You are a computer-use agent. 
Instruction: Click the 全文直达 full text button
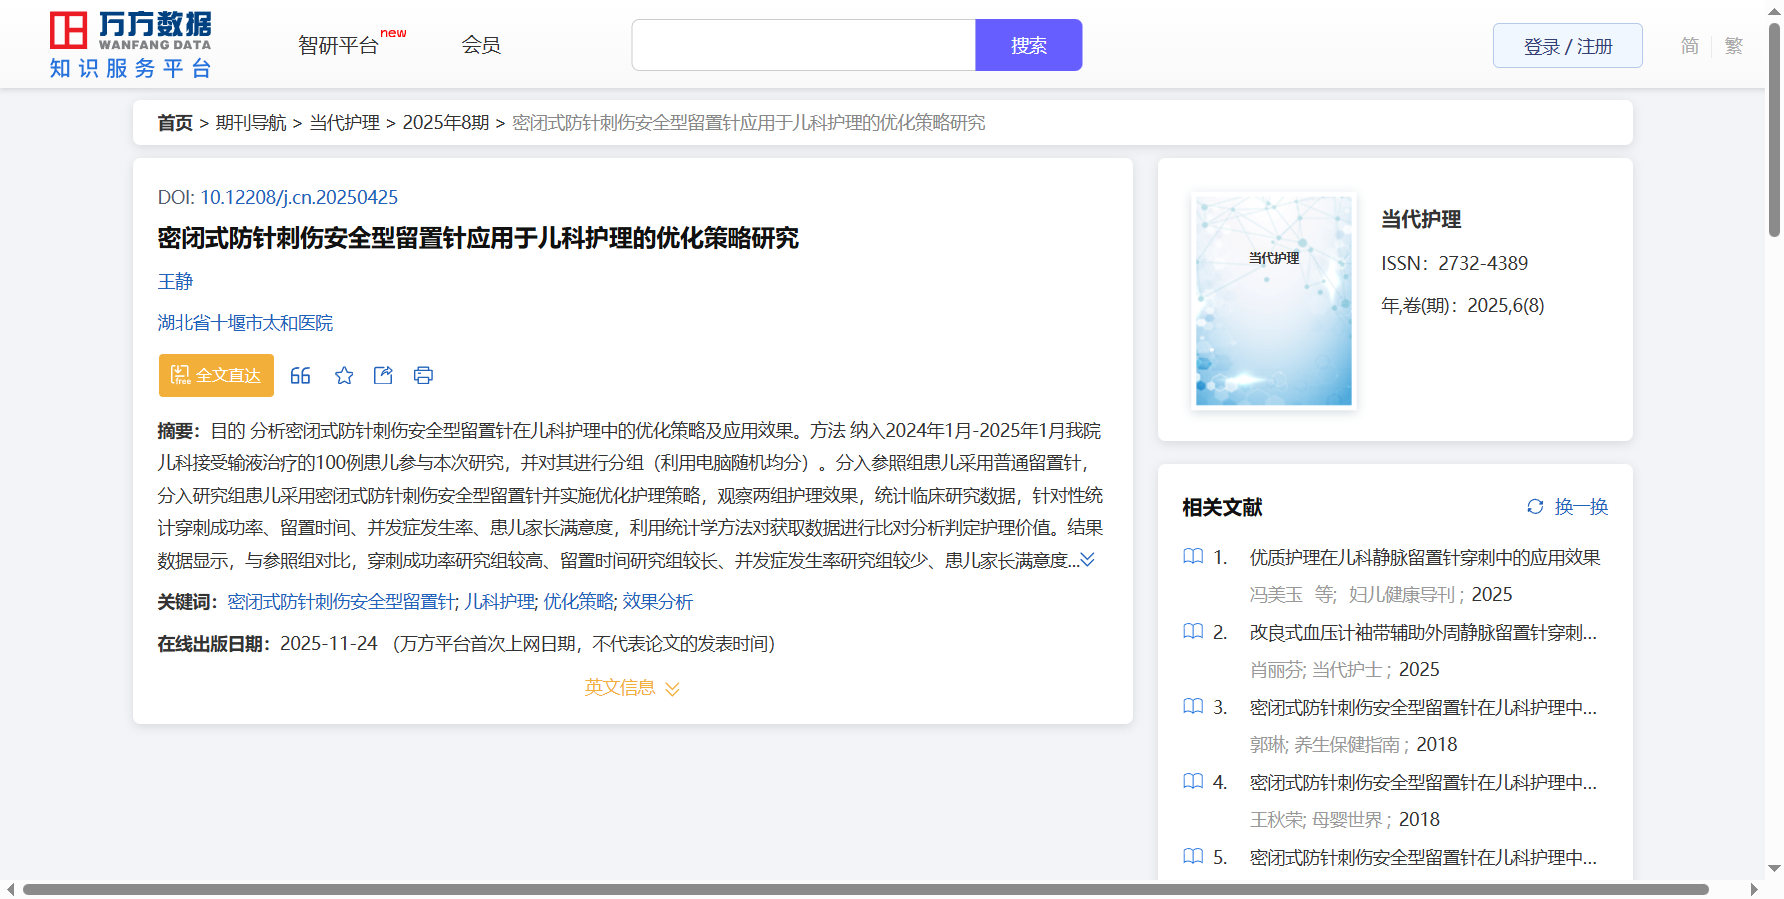point(216,375)
